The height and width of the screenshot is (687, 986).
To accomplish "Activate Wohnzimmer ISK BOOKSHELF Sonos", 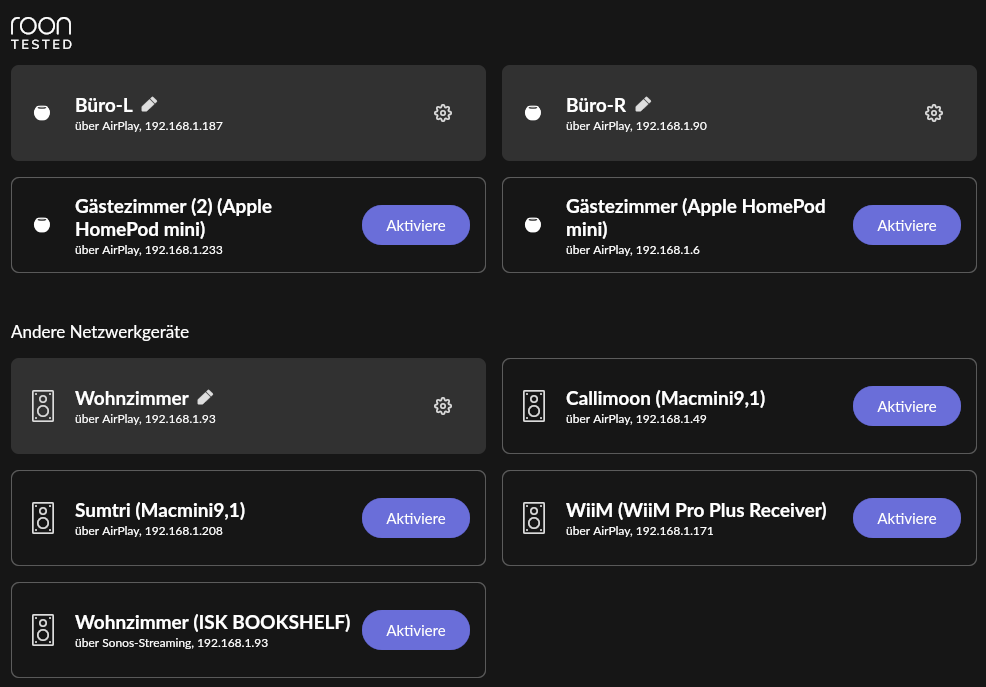I will click(416, 630).
